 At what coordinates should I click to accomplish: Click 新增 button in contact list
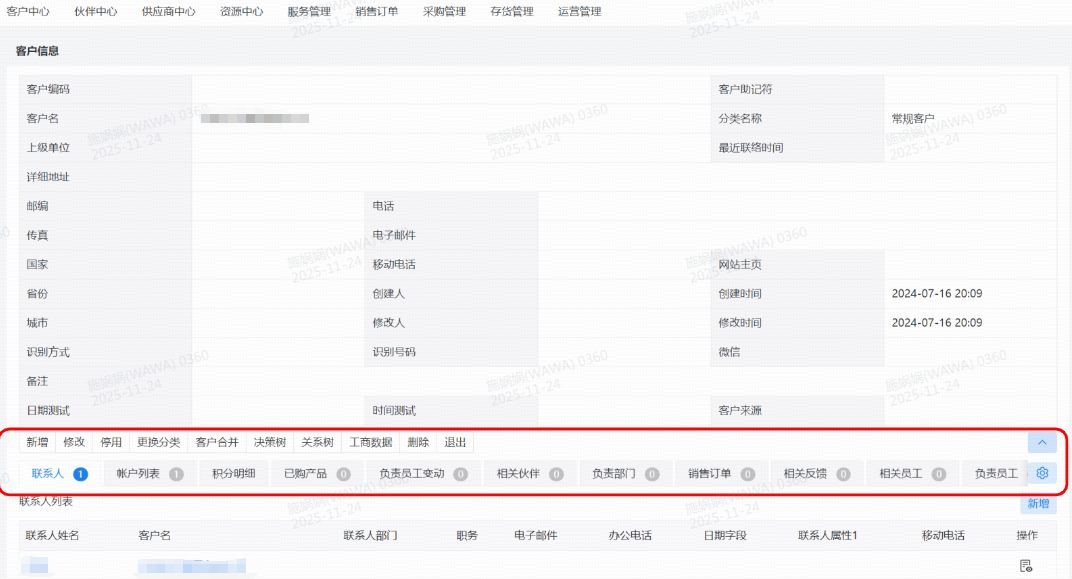pos(1038,504)
